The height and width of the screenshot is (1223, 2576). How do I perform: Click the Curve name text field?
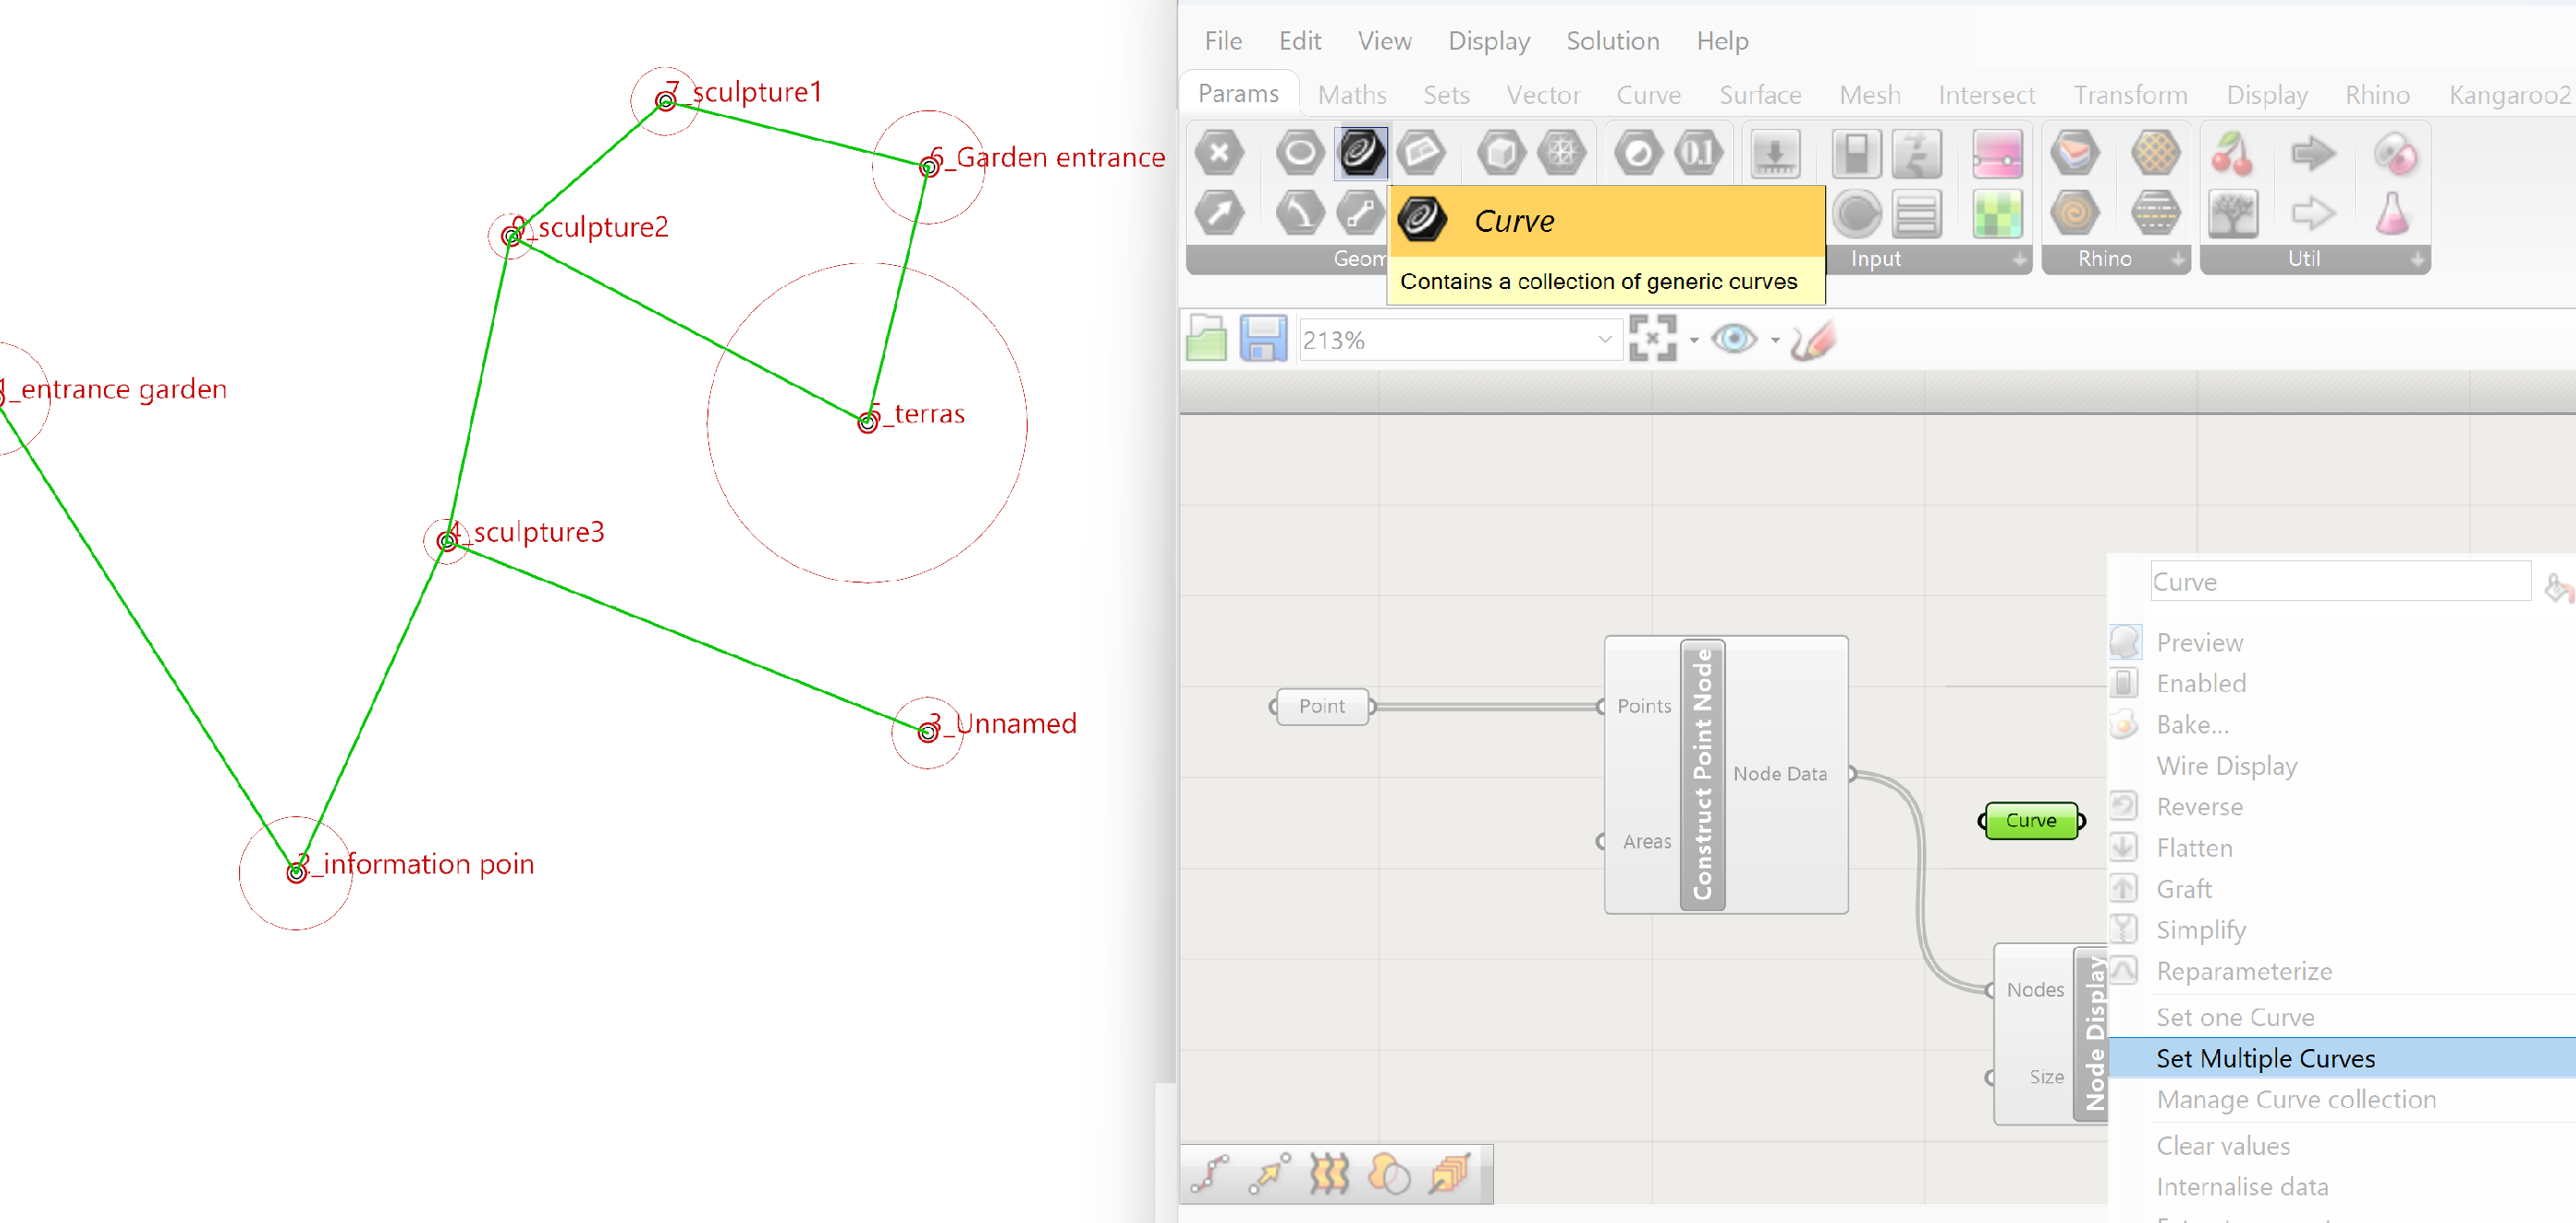point(2339,582)
